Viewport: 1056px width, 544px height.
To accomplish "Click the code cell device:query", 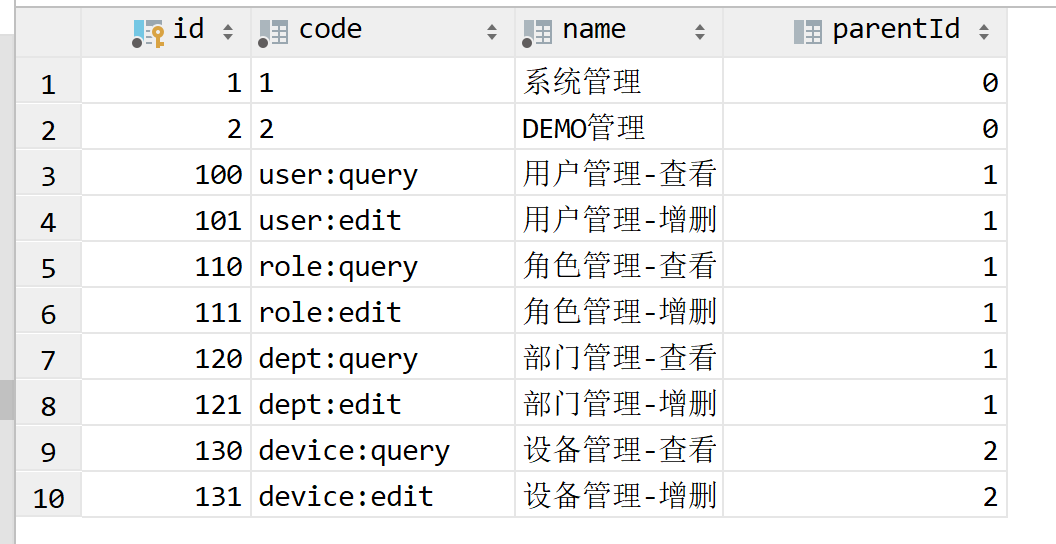I will point(383,450).
